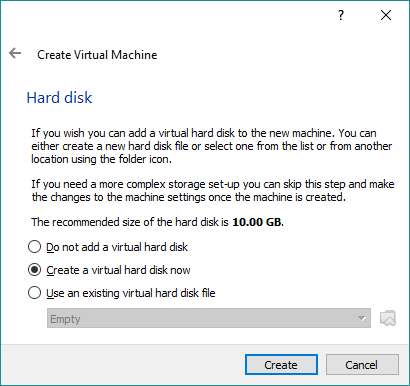This screenshot has width=410, height=386.
Task: Go back using the left arrow icon
Action: (x=15, y=53)
